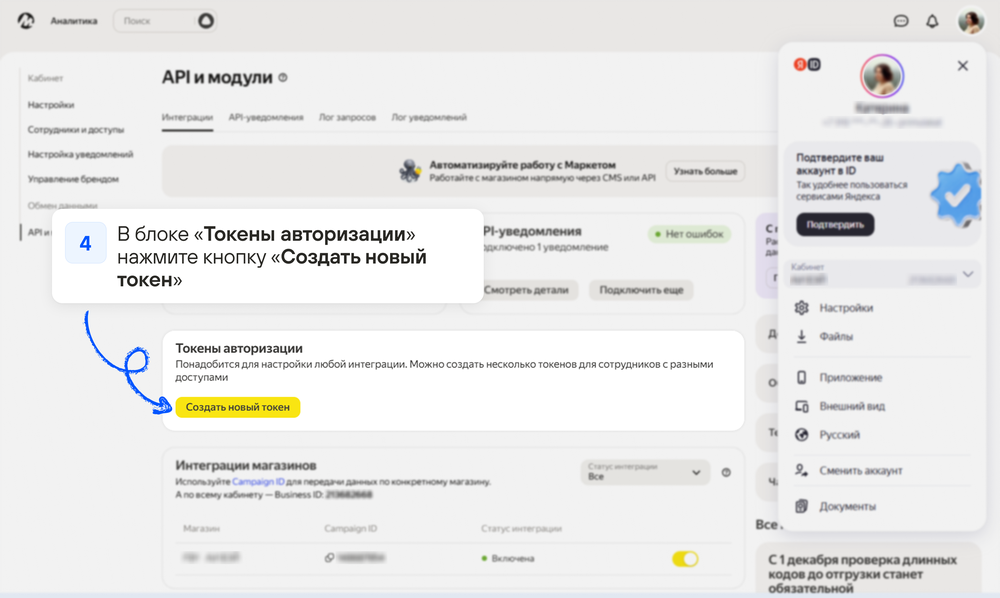Click the documents icon beside Документы

tap(802, 506)
